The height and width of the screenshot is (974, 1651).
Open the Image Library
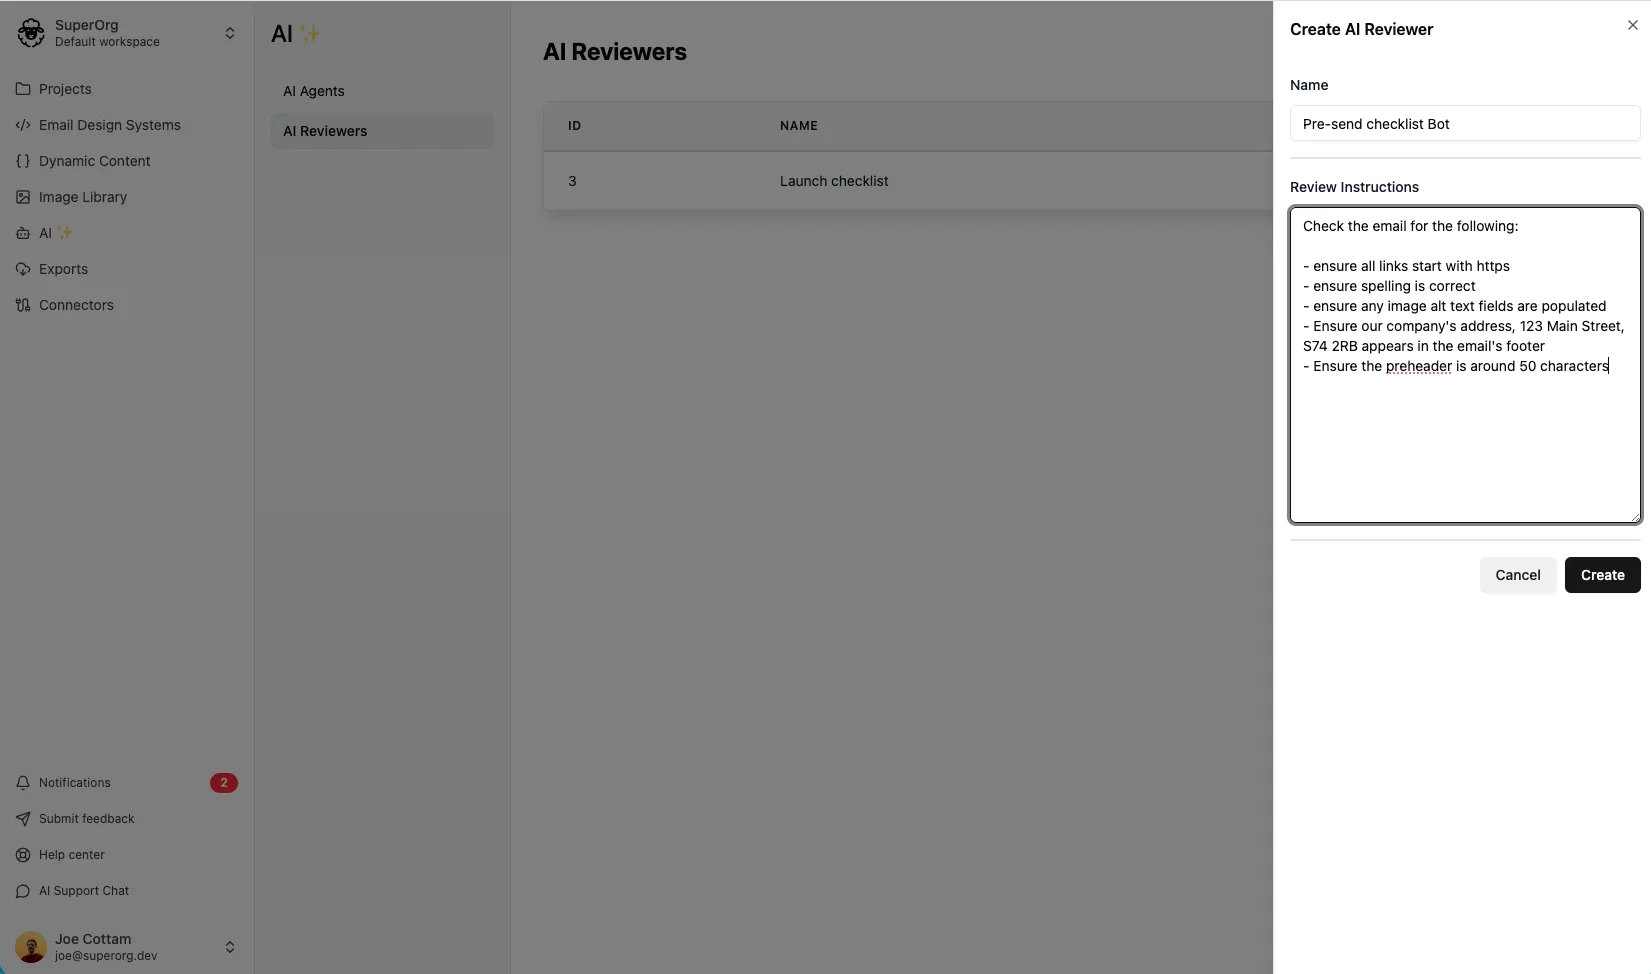point(82,197)
